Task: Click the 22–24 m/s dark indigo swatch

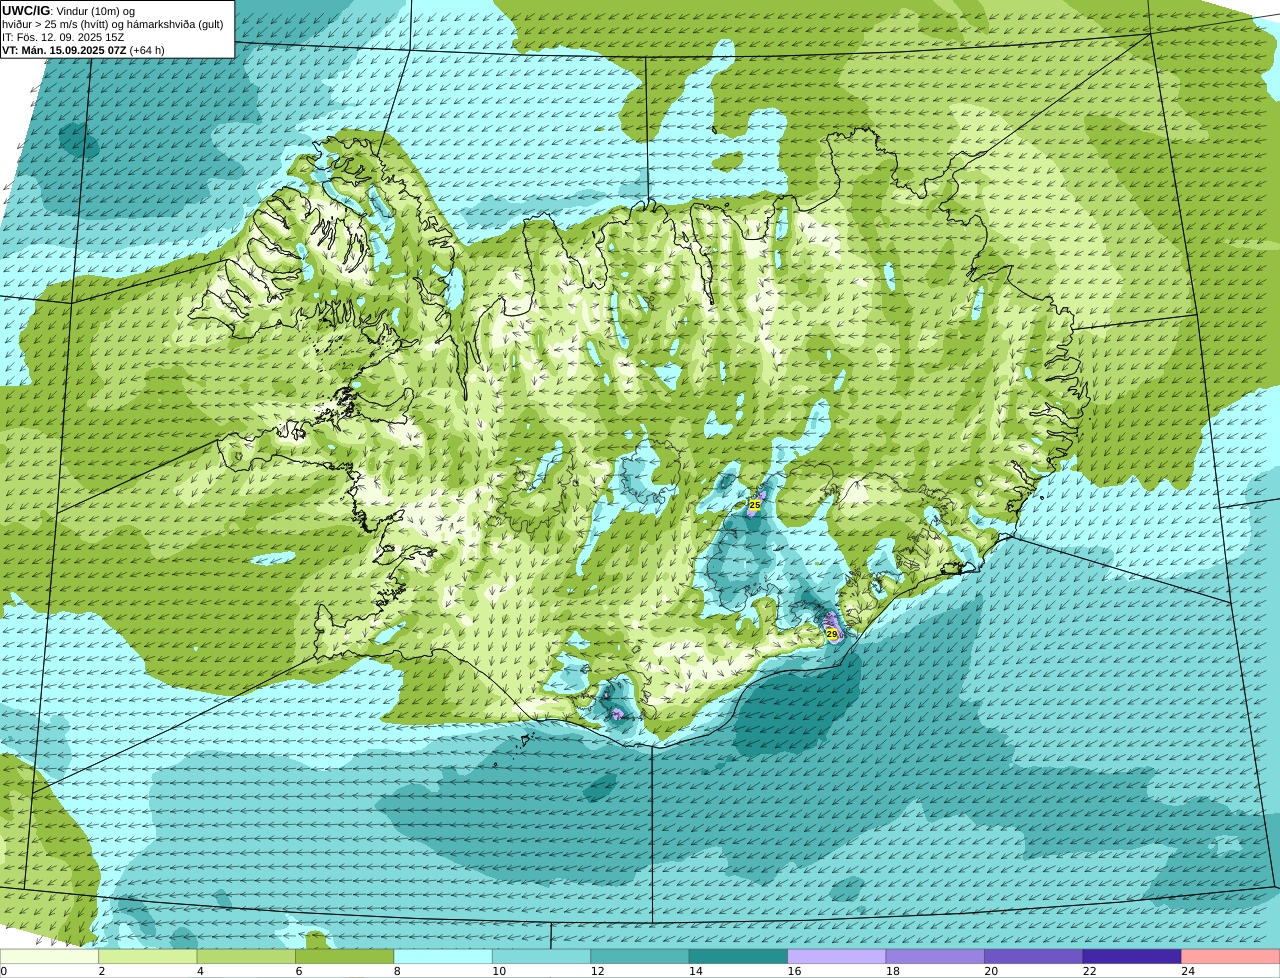Action: click(1132, 957)
